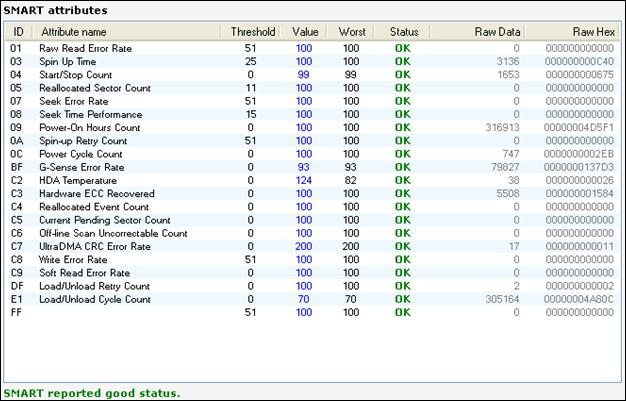Click the Start/Stop Count row
Viewport: 626px width, 401px height.
pos(78,75)
